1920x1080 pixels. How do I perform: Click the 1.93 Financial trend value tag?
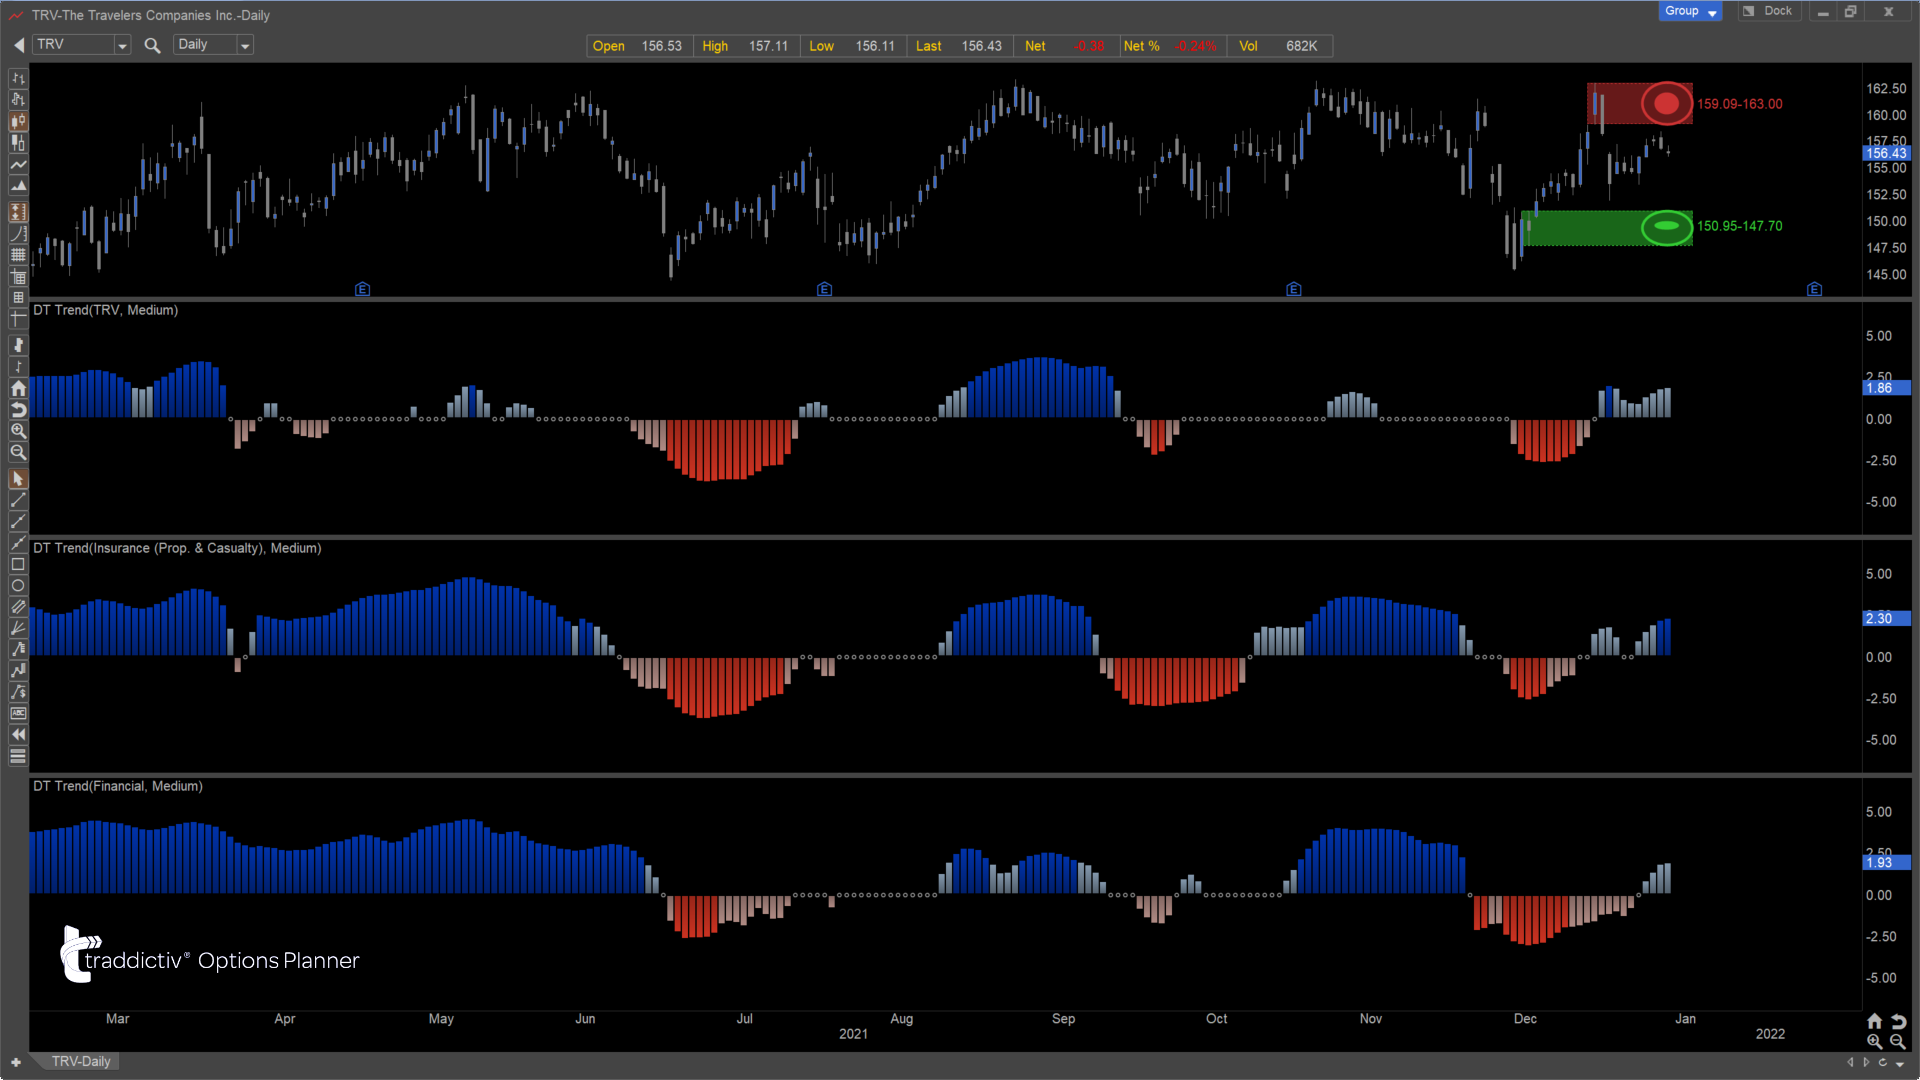tap(1887, 862)
